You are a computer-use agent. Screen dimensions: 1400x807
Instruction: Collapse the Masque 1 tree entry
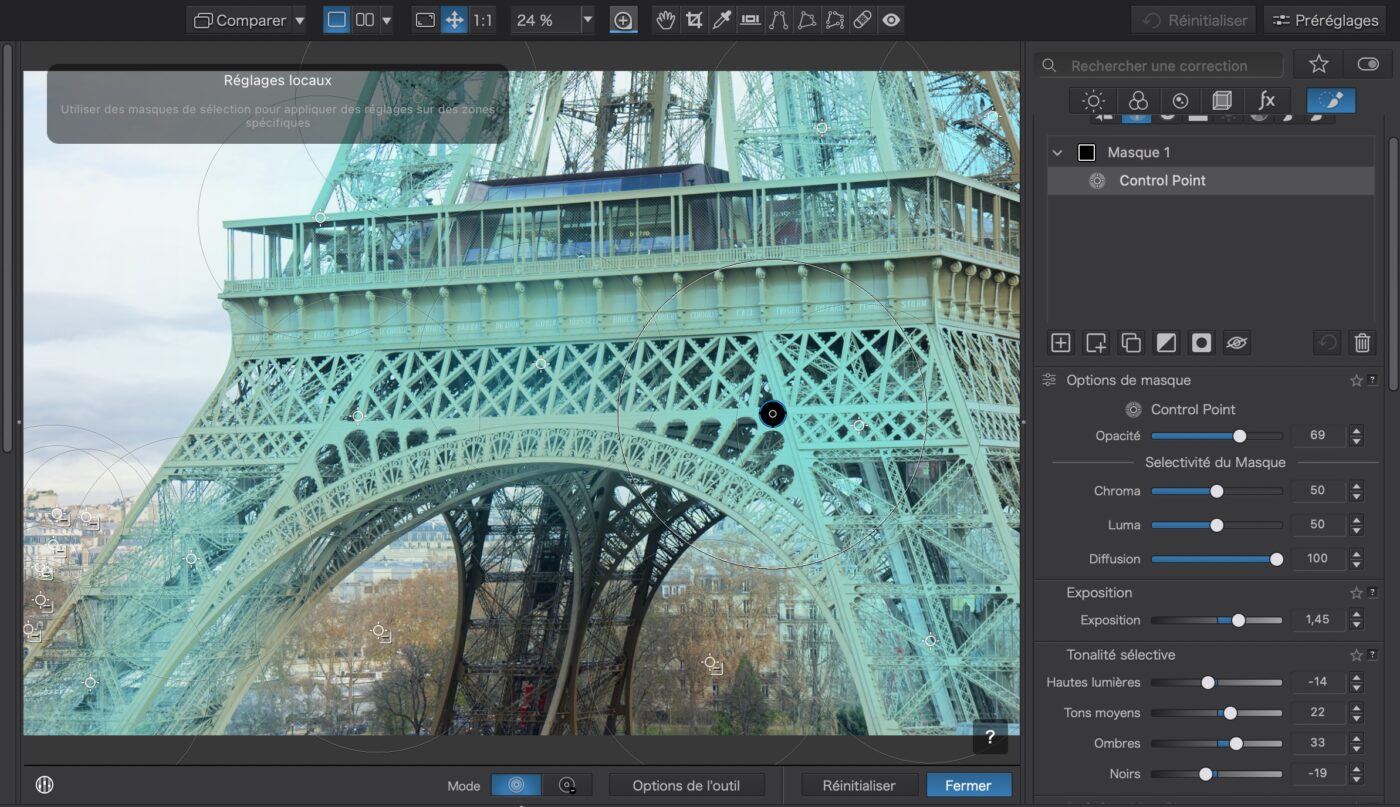tap(1057, 153)
